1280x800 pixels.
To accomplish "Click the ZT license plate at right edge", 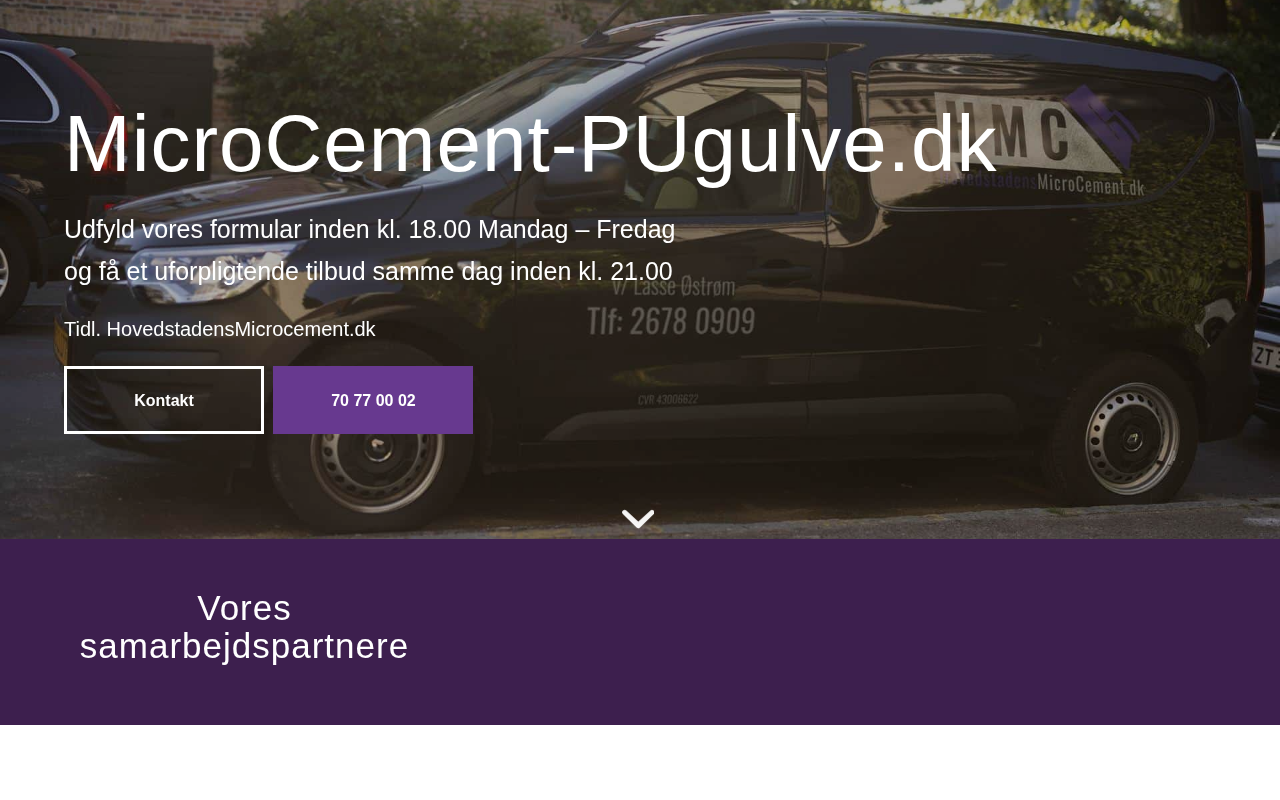I will pos(1266,357).
